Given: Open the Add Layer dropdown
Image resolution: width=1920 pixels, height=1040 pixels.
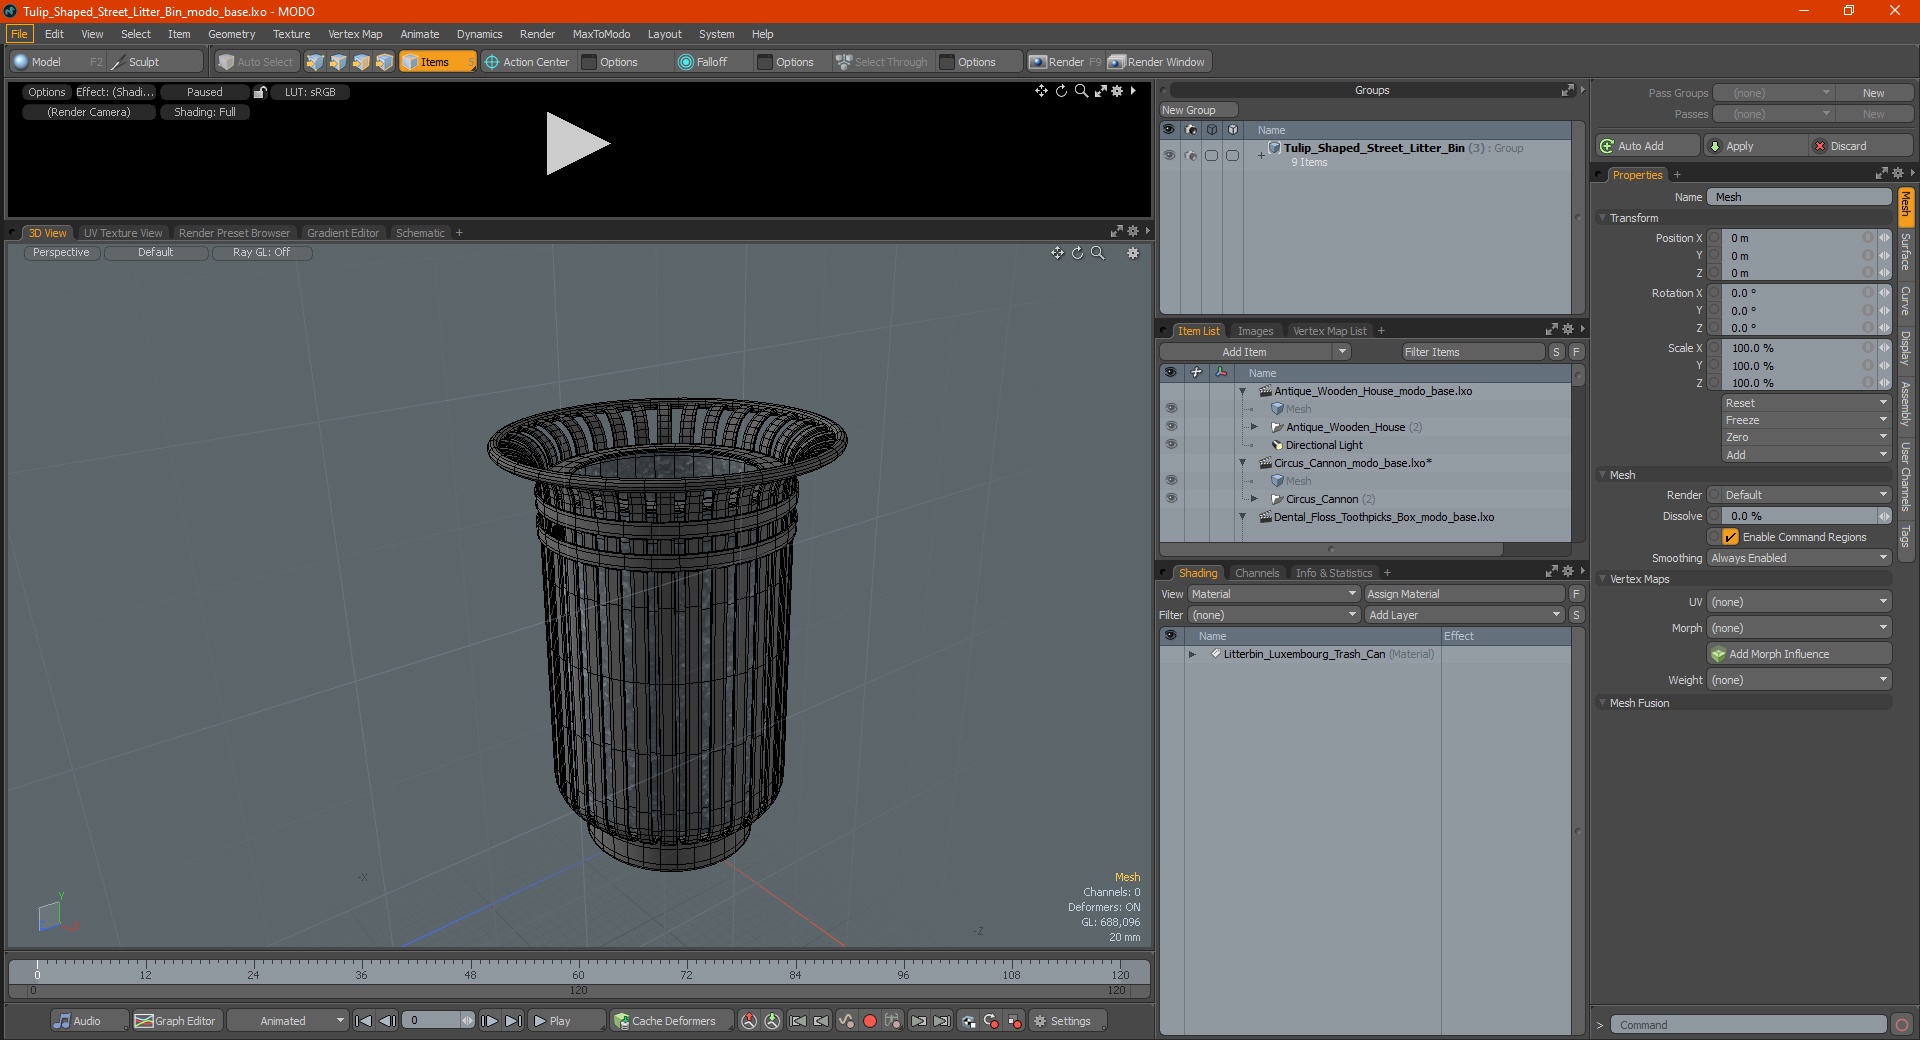Looking at the screenshot, I should 1465,615.
